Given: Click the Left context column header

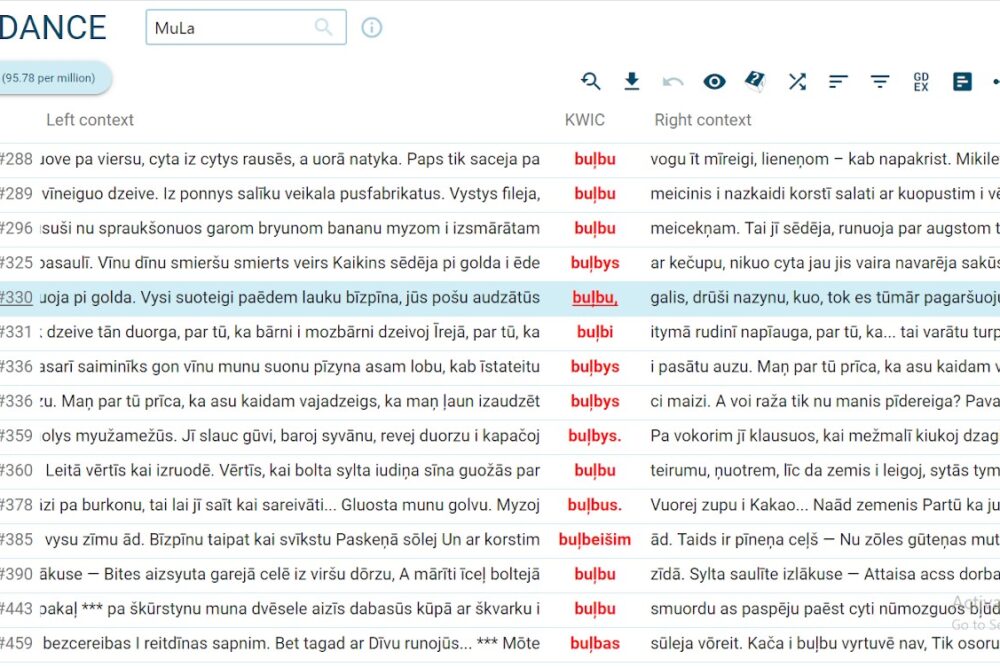Looking at the screenshot, I should tap(90, 120).
